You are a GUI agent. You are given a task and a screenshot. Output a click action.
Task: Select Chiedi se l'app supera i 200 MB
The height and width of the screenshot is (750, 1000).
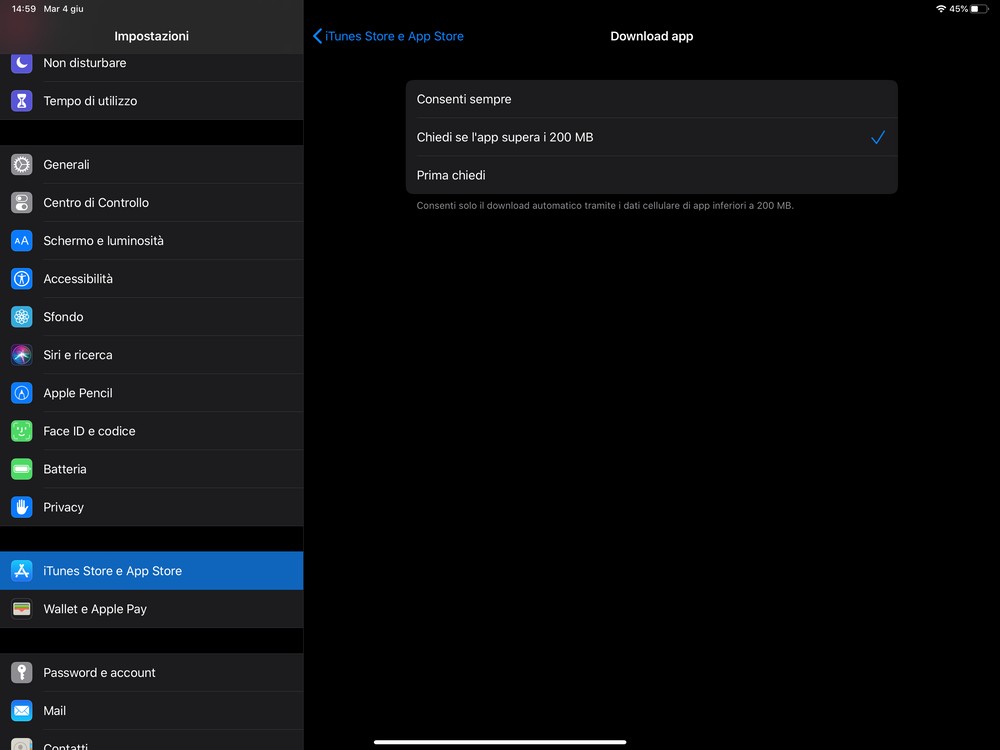pyautogui.click(x=652, y=137)
